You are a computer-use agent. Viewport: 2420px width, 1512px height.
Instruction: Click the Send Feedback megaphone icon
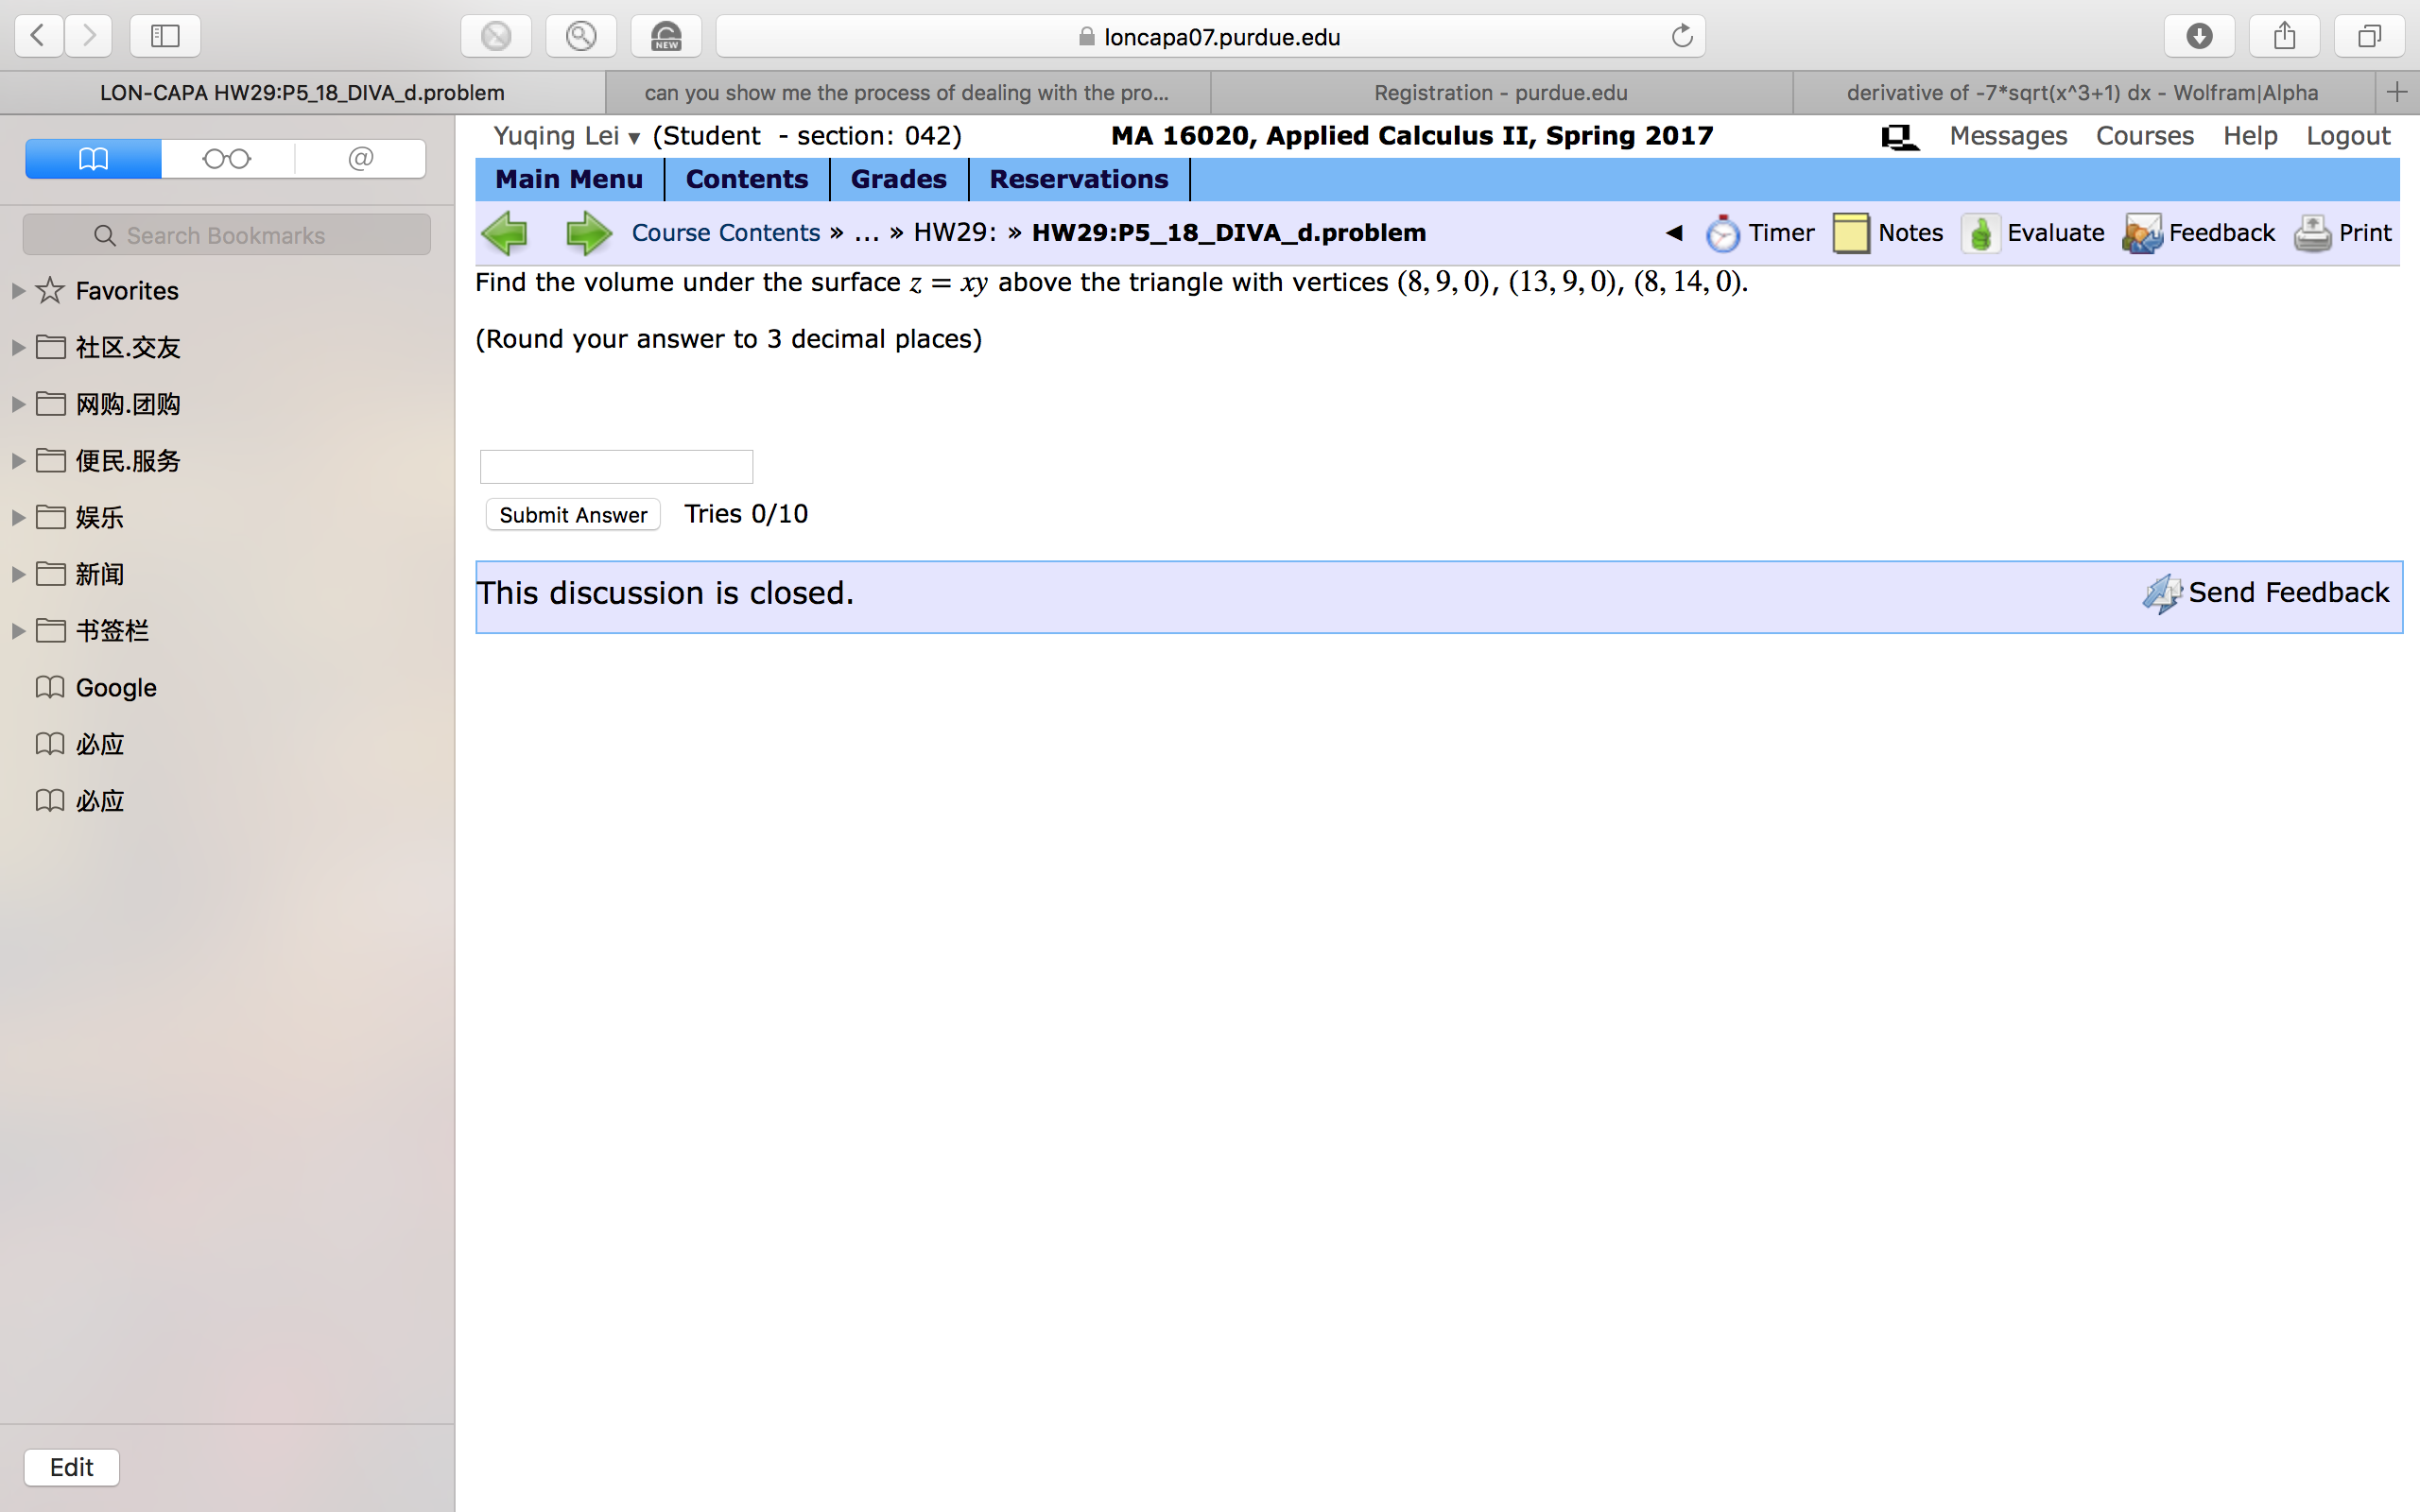(x=2163, y=593)
